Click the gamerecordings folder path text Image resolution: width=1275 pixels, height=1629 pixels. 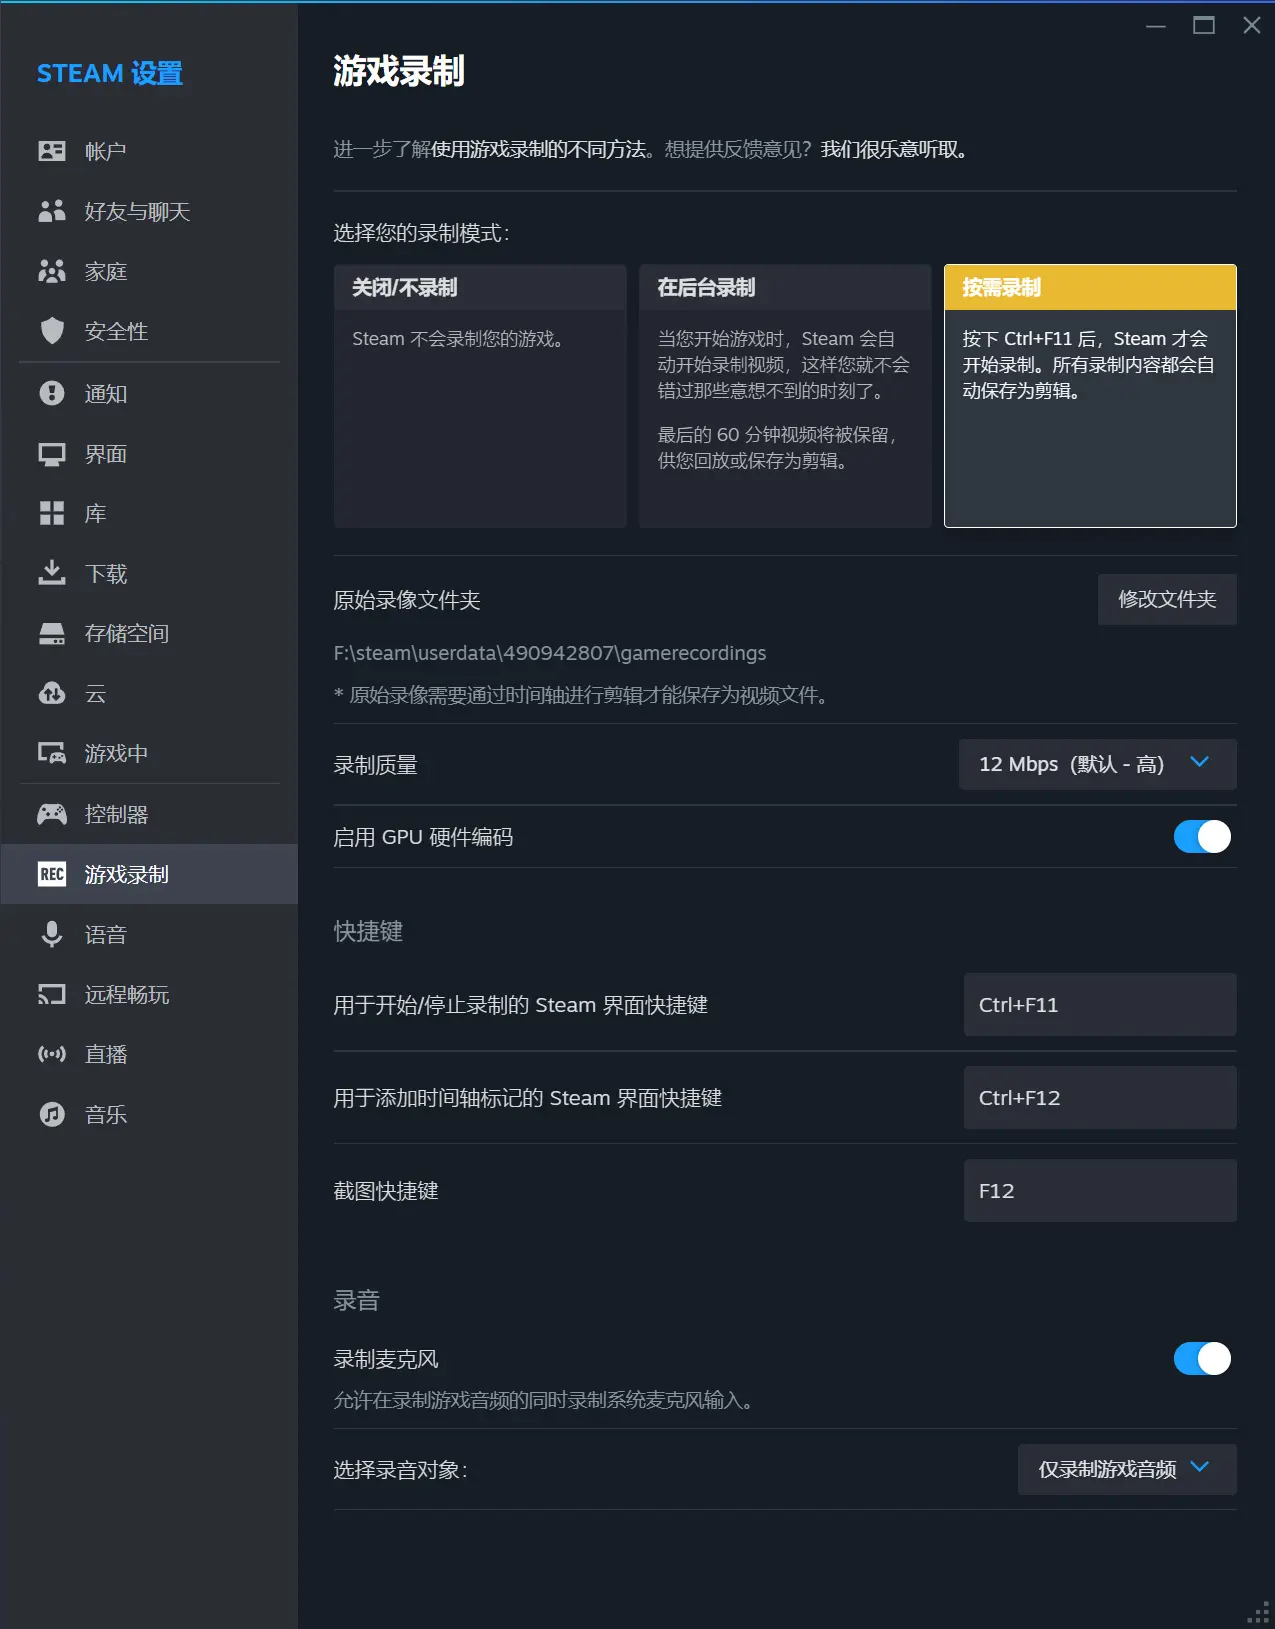pos(550,653)
